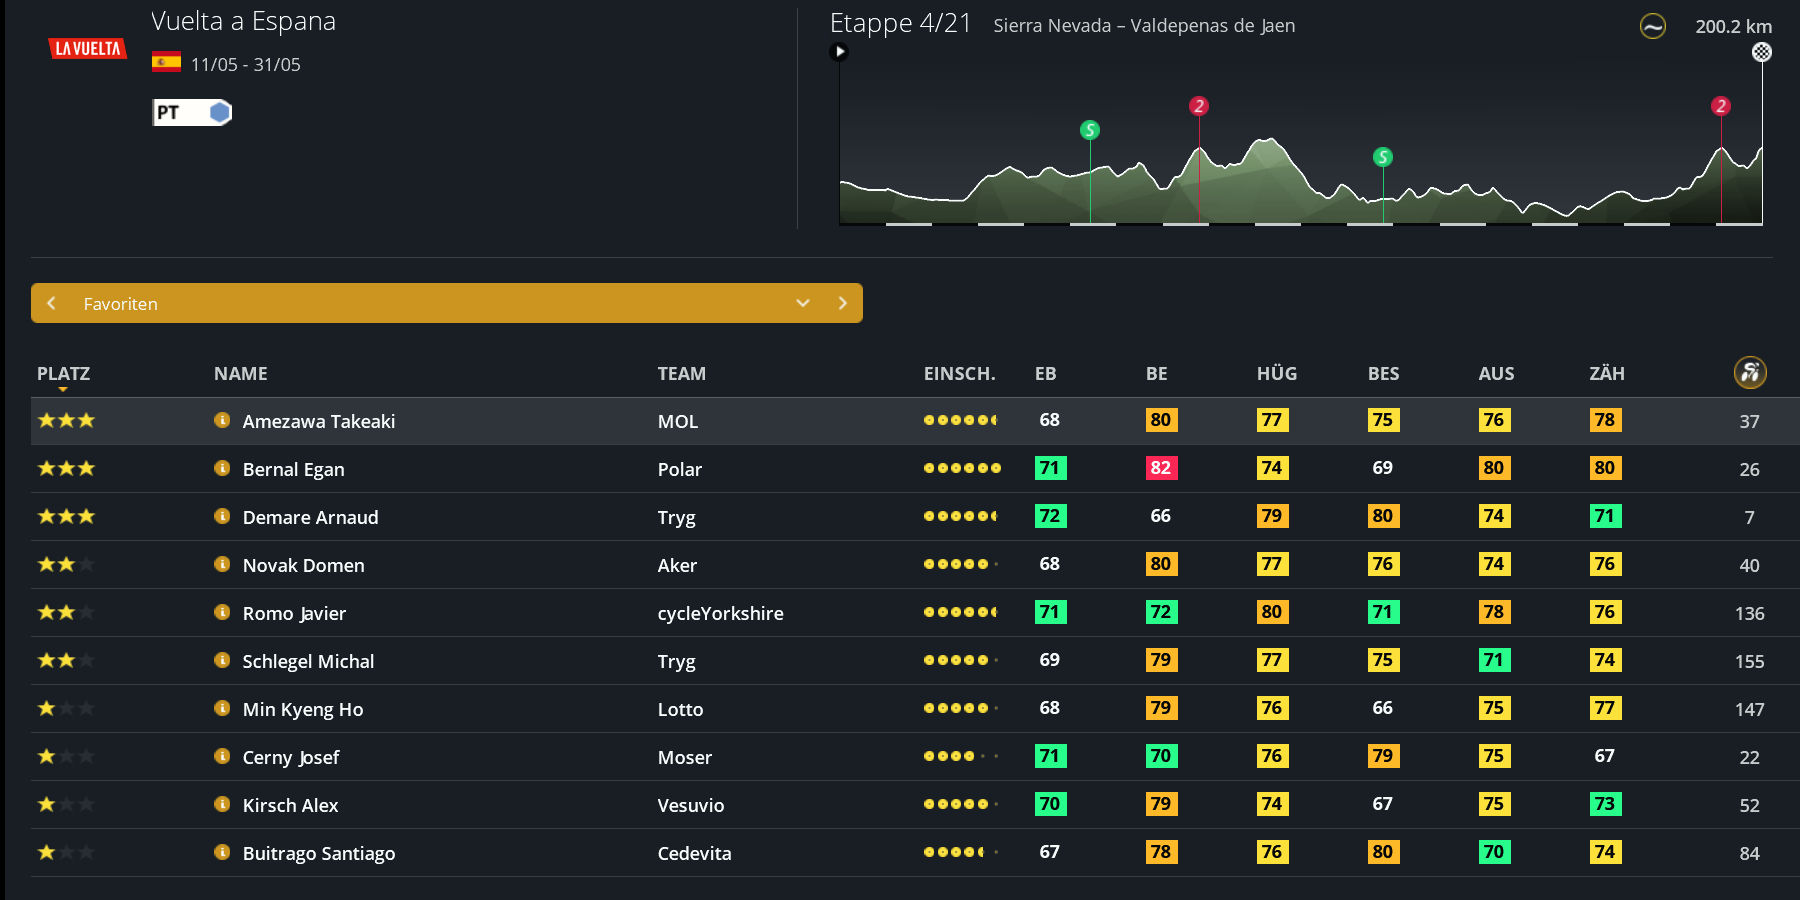Open the Cedevita team link
This screenshot has height=900, width=1800.
(694, 853)
